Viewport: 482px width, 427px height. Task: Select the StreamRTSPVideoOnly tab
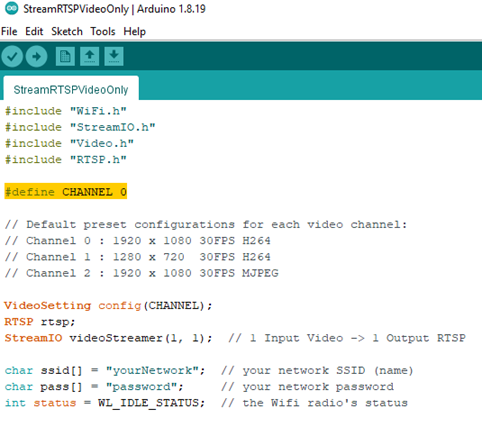[71, 90]
